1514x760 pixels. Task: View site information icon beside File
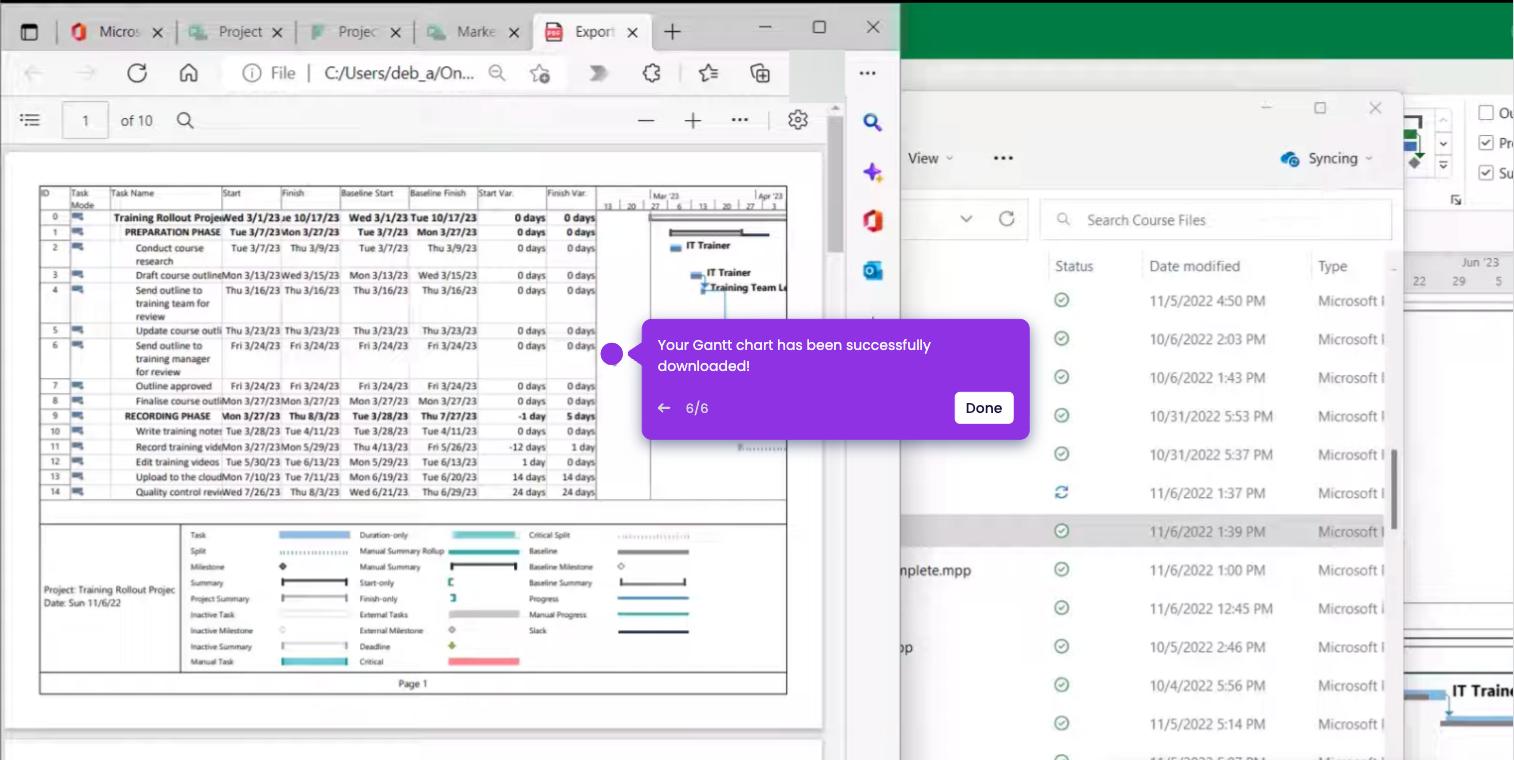click(x=251, y=73)
